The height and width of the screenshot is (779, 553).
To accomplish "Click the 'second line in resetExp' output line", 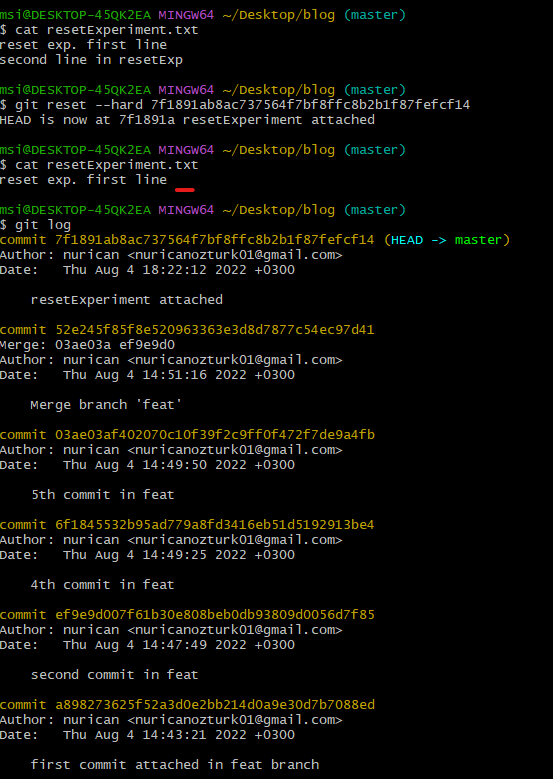I will click(x=91, y=60).
